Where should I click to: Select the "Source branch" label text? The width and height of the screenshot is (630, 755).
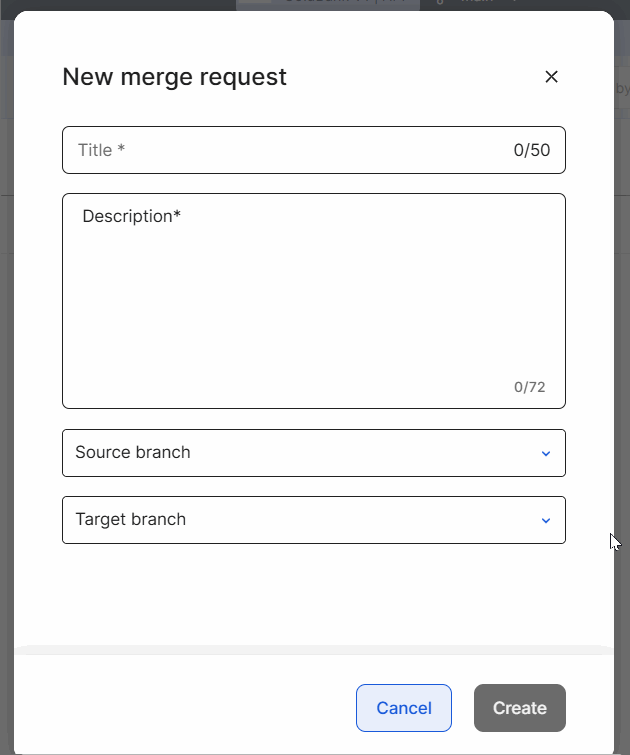pos(132,453)
